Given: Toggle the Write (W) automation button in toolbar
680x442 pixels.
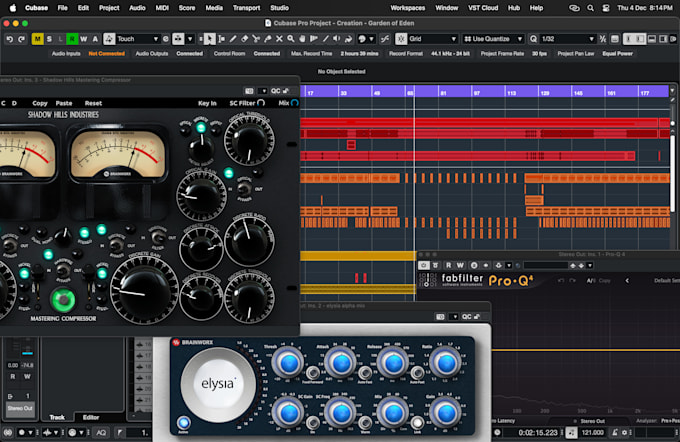Looking at the screenshot, I should point(84,39).
